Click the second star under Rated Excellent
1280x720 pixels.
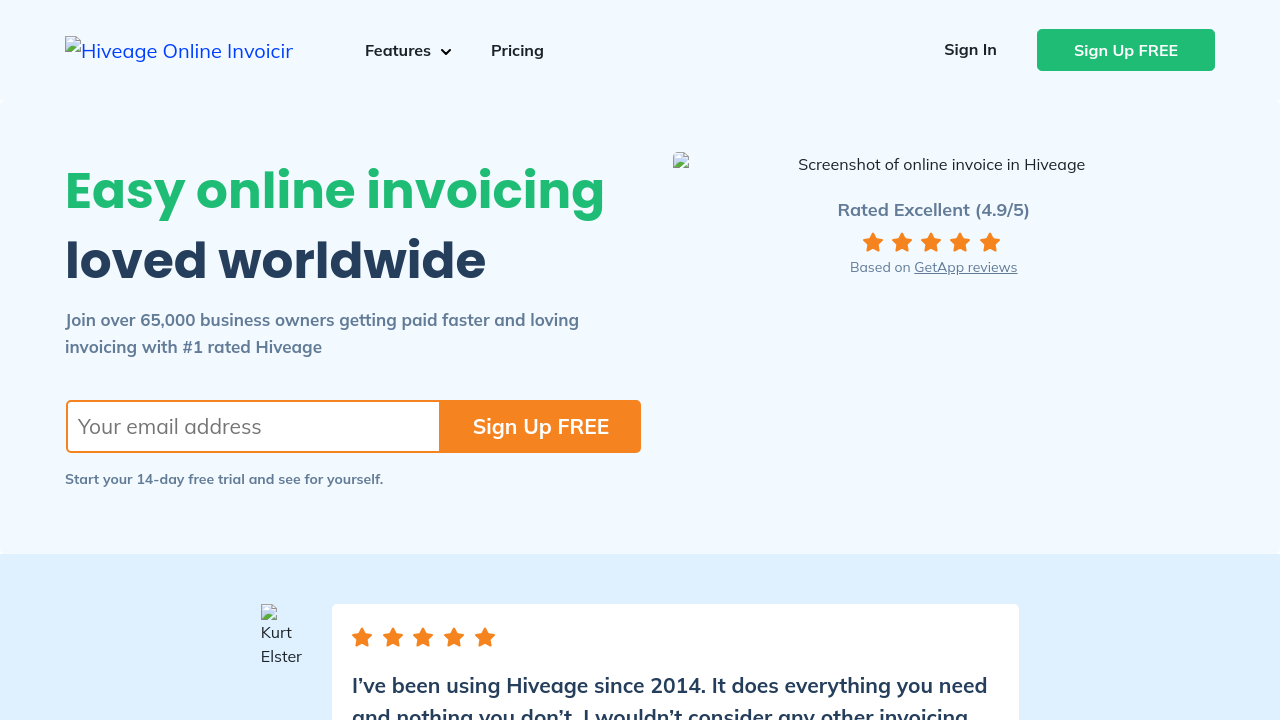902,242
